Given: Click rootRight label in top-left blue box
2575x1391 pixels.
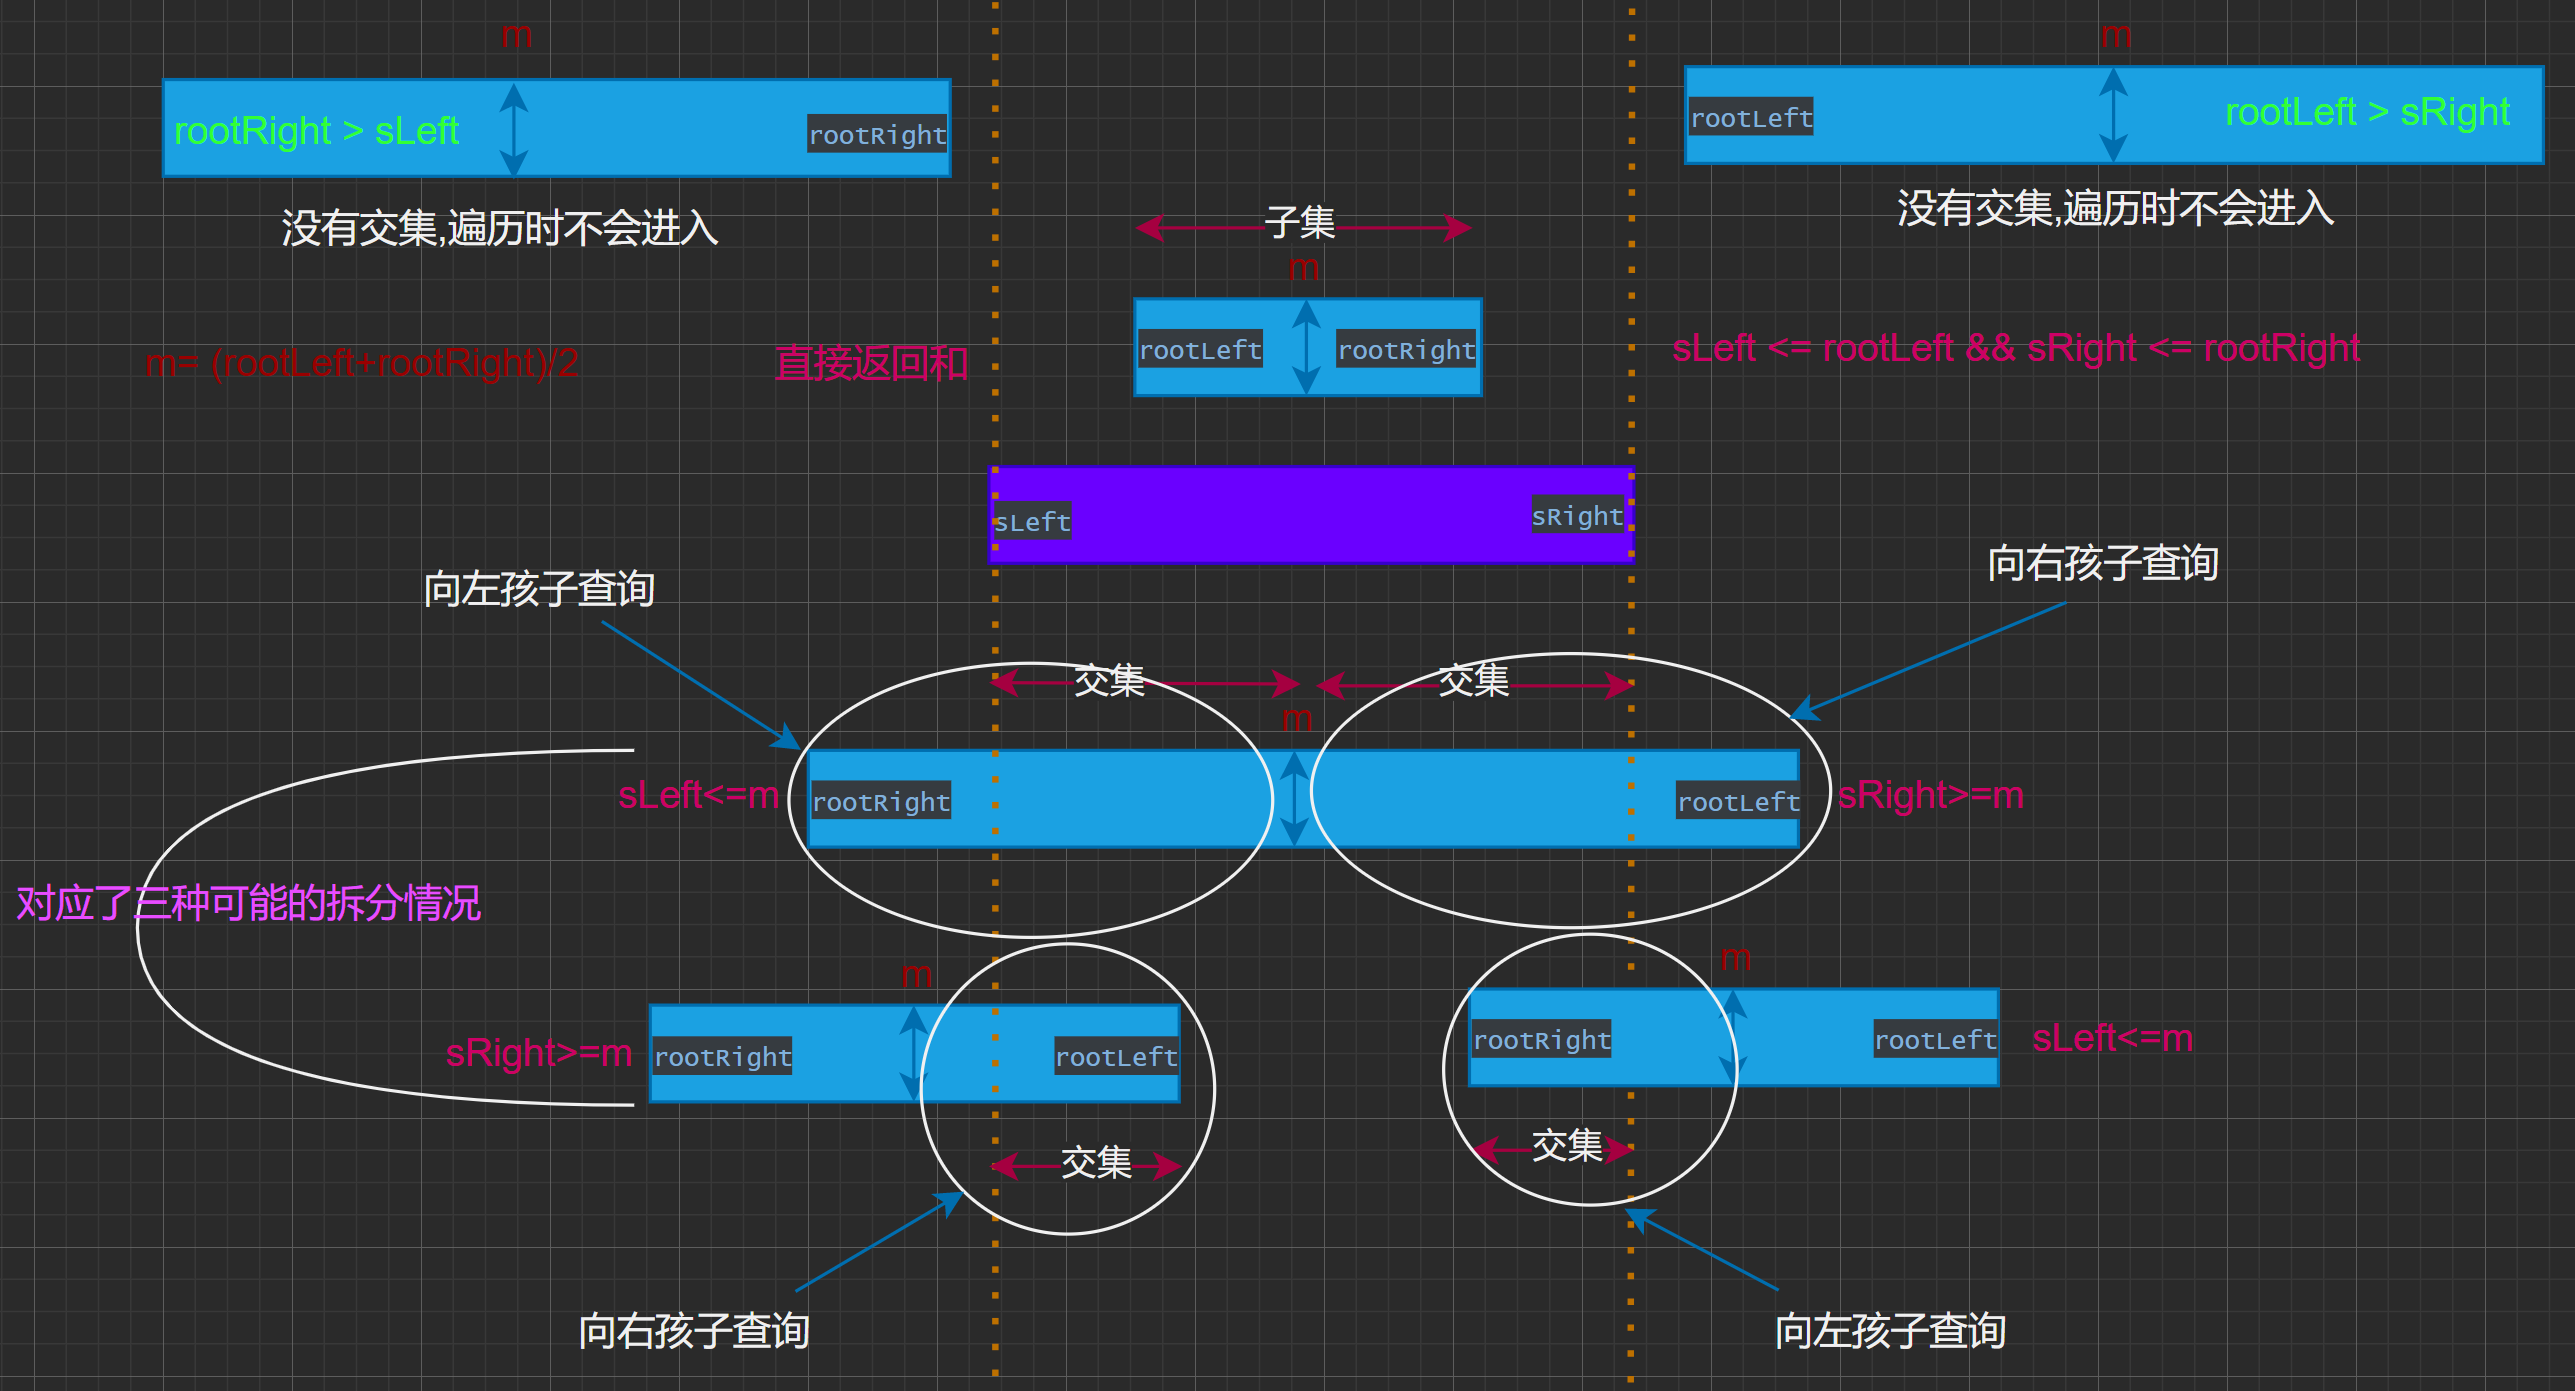Looking at the screenshot, I should (x=877, y=134).
